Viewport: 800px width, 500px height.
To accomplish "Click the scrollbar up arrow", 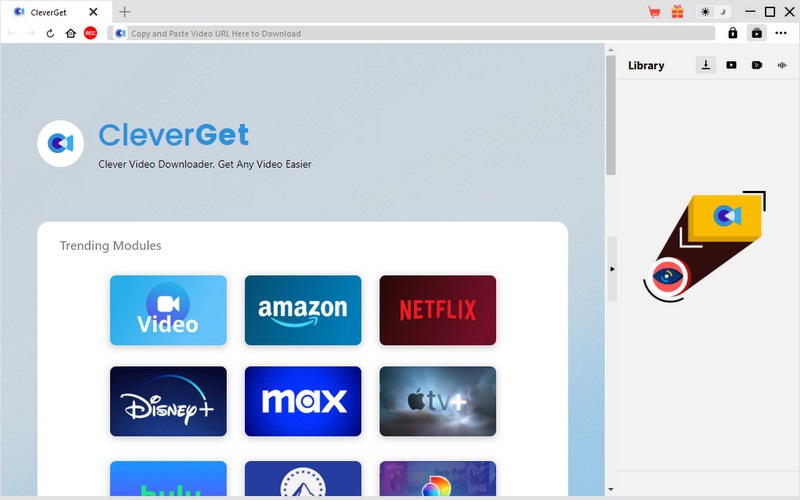I will 611,49.
